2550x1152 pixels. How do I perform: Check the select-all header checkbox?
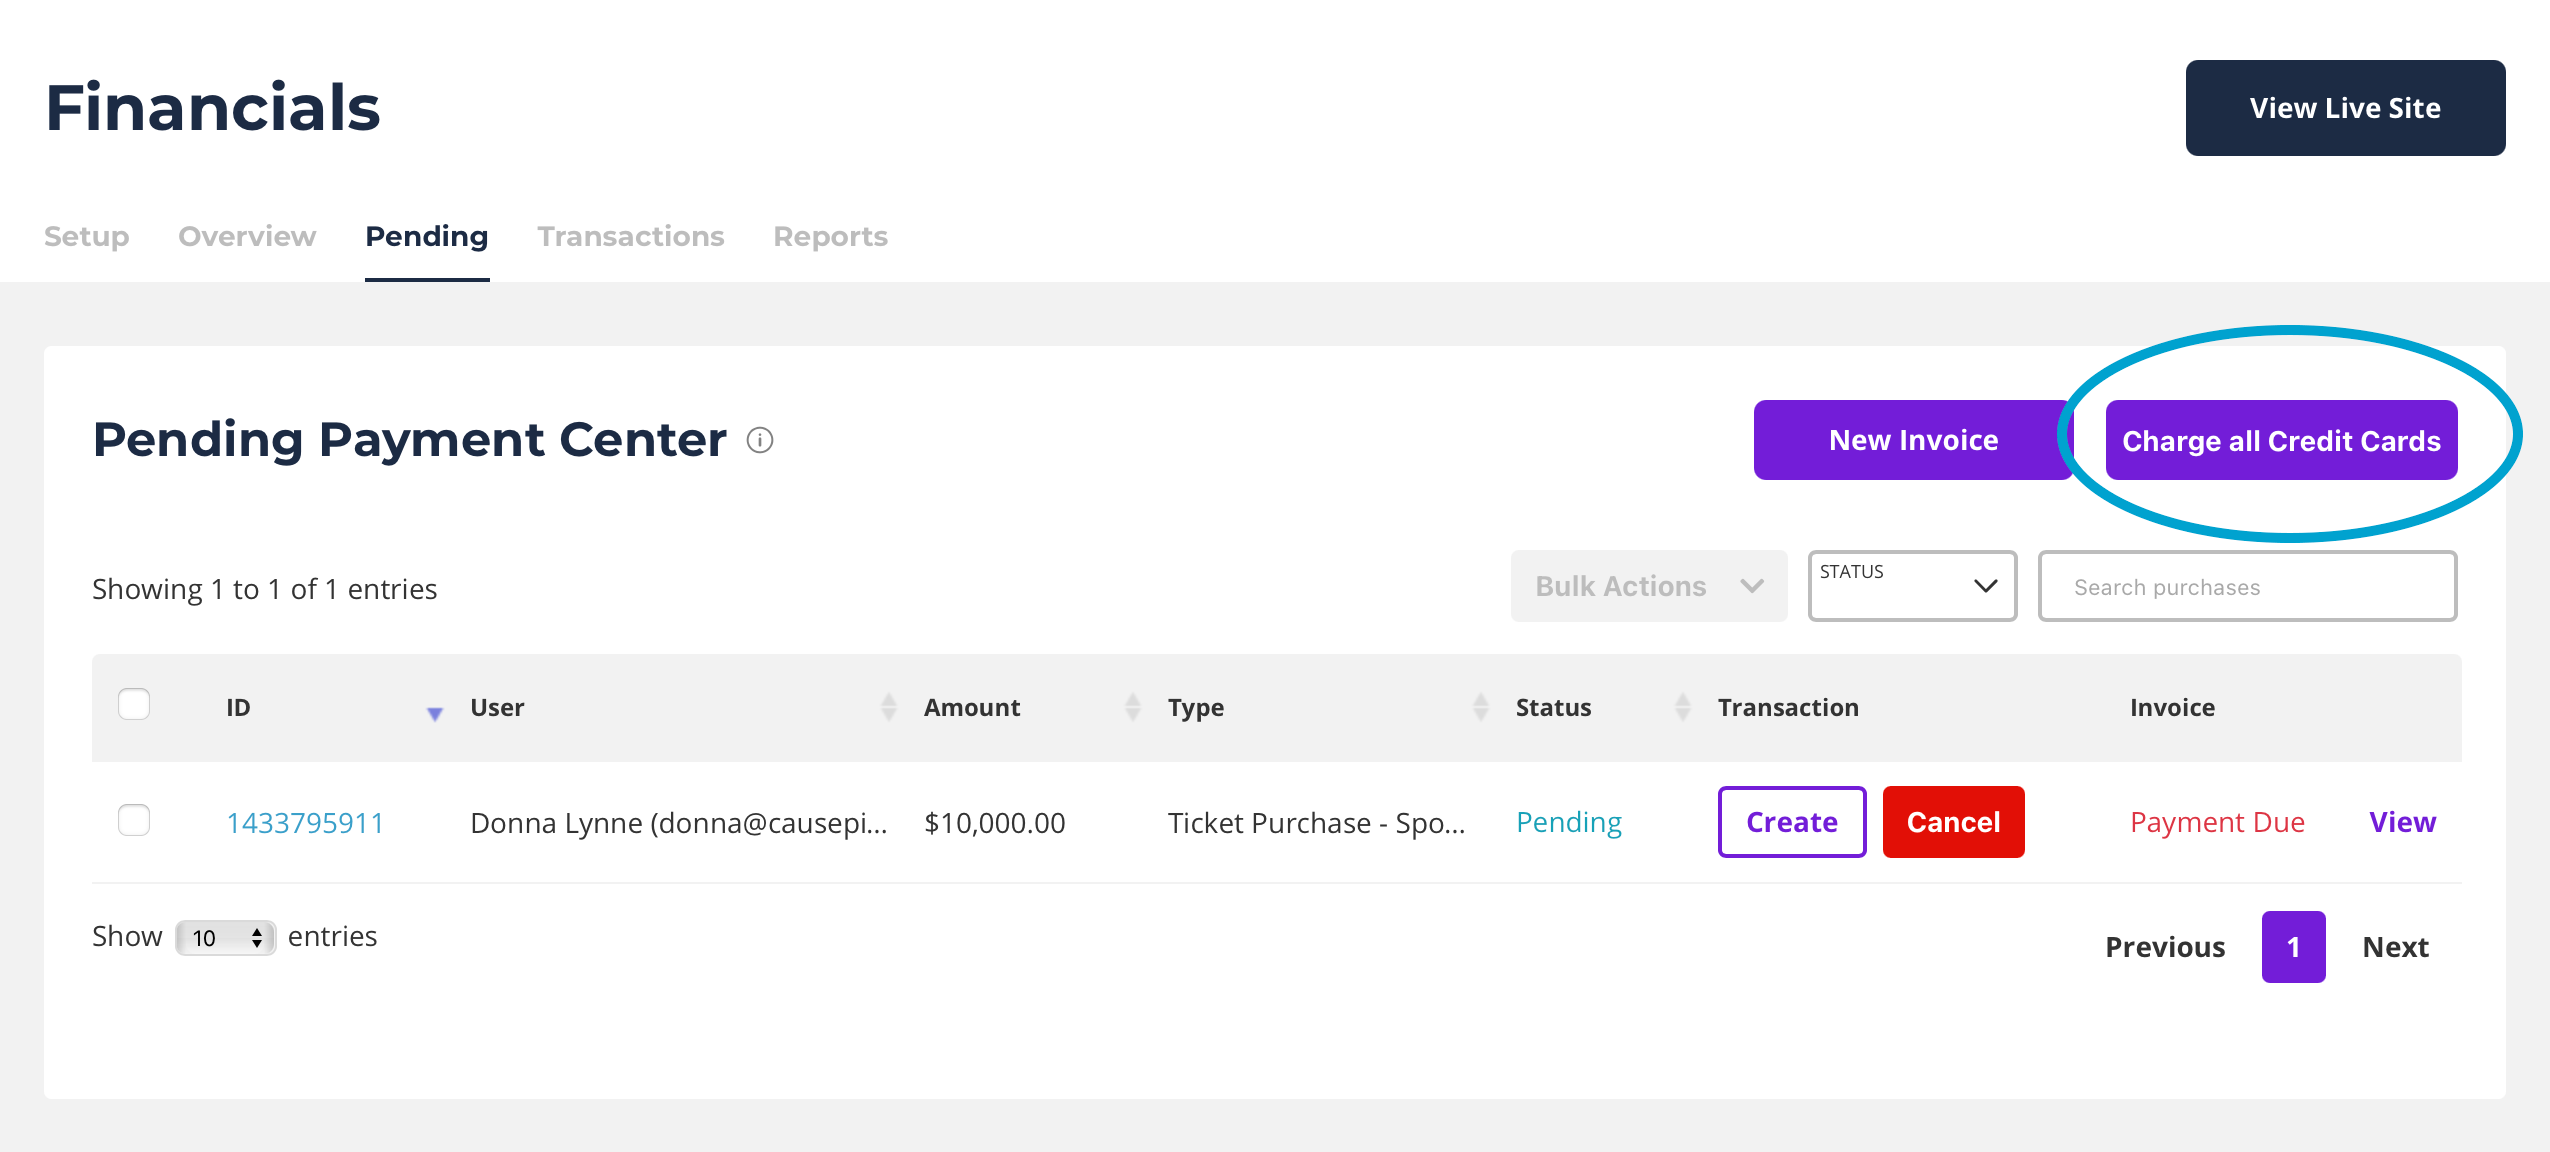pyautogui.click(x=134, y=704)
